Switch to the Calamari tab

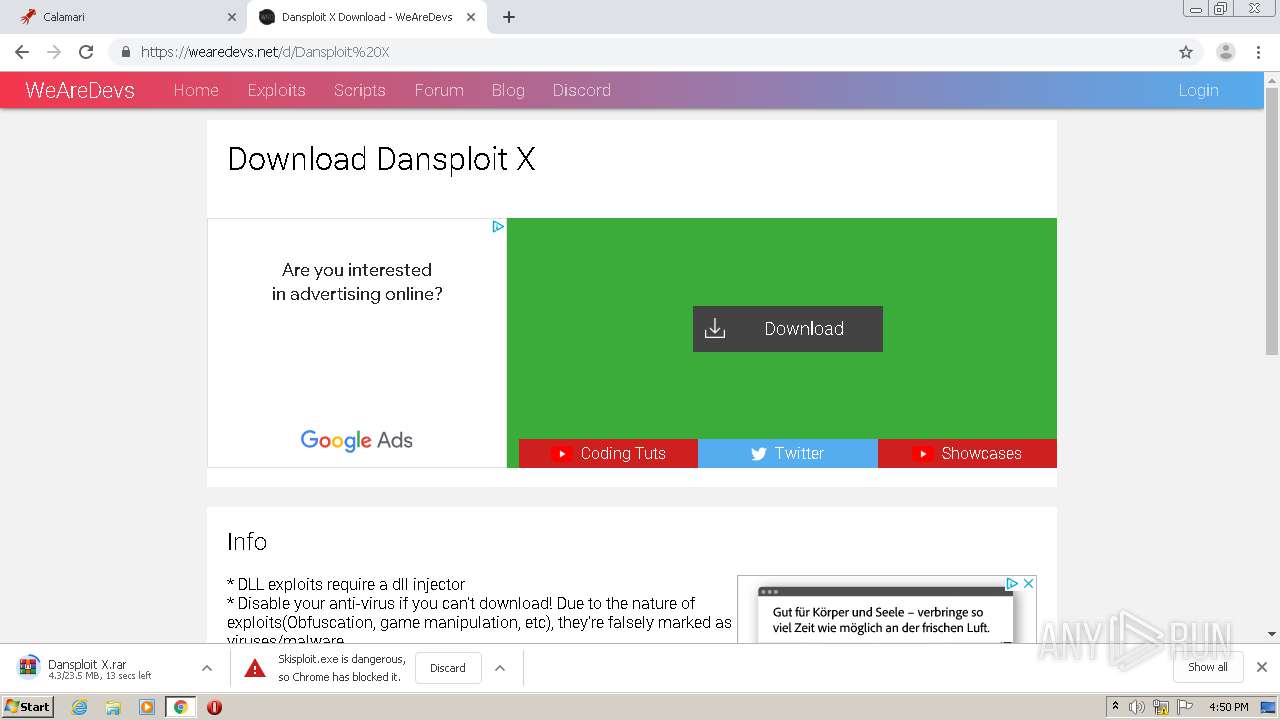pyautogui.click(x=125, y=17)
